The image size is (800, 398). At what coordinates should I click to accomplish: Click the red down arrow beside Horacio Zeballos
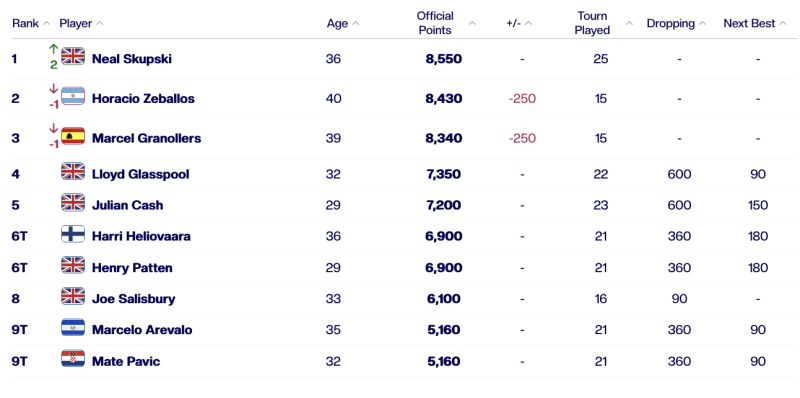pyautogui.click(x=54, y=89)
